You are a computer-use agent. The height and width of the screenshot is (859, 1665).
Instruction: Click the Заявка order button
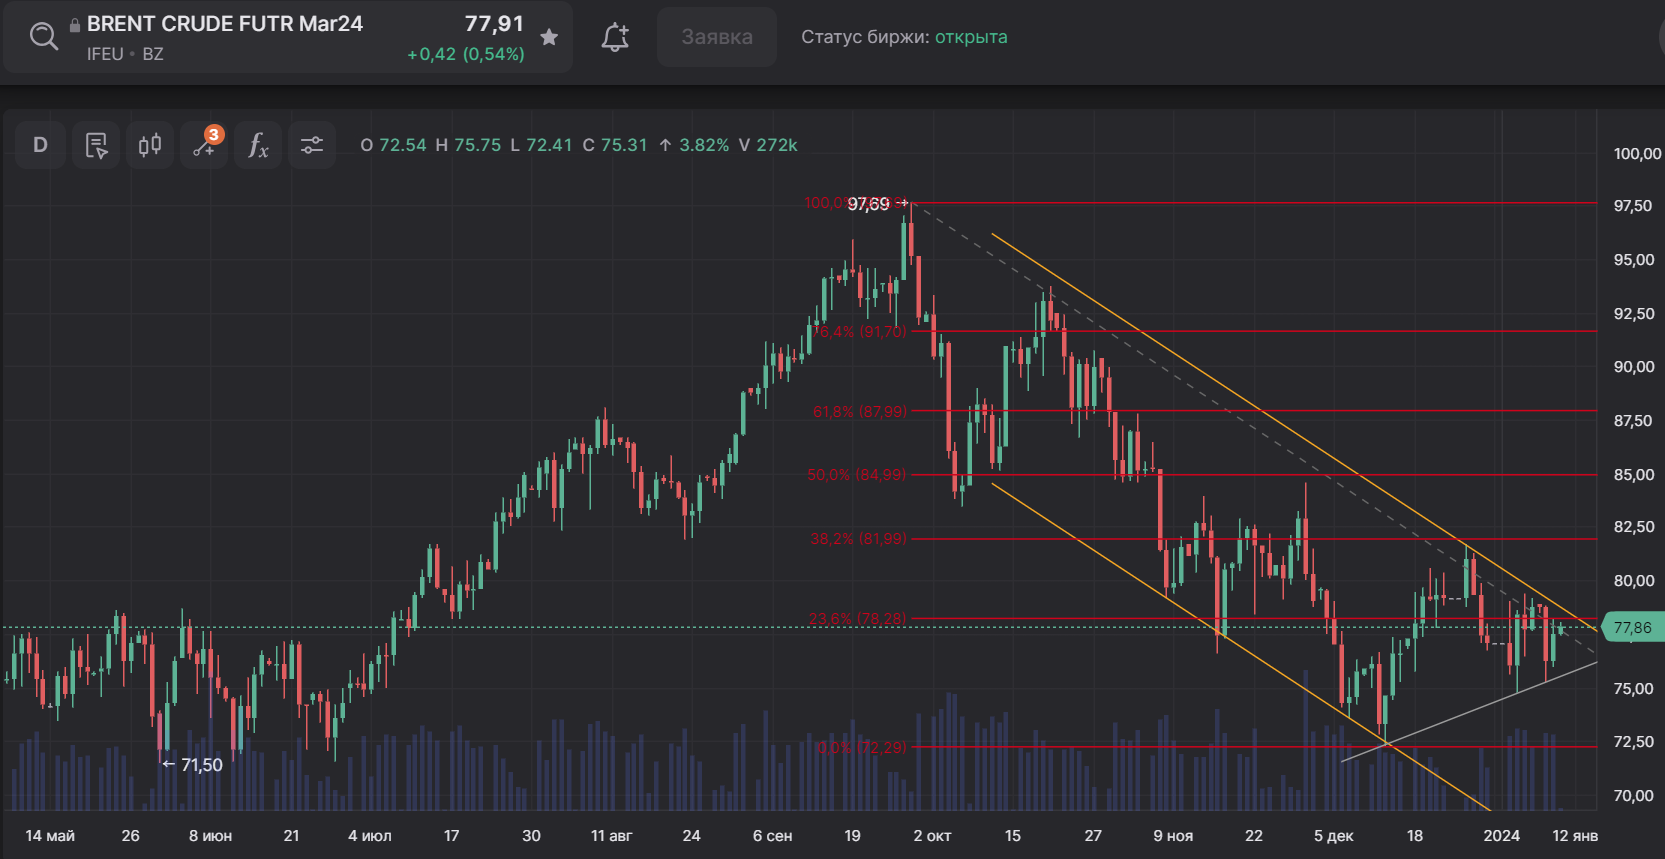(x=717, y=37)
